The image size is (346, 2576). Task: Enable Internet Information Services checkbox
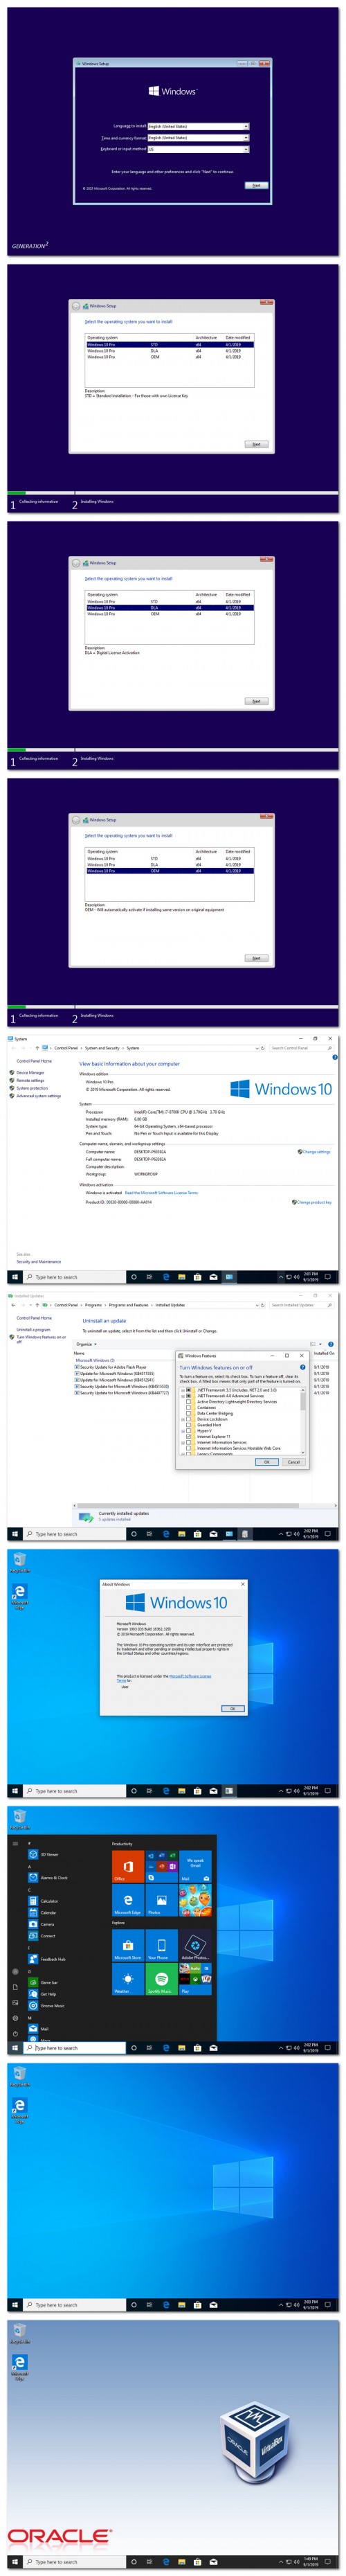(189, 1443)
